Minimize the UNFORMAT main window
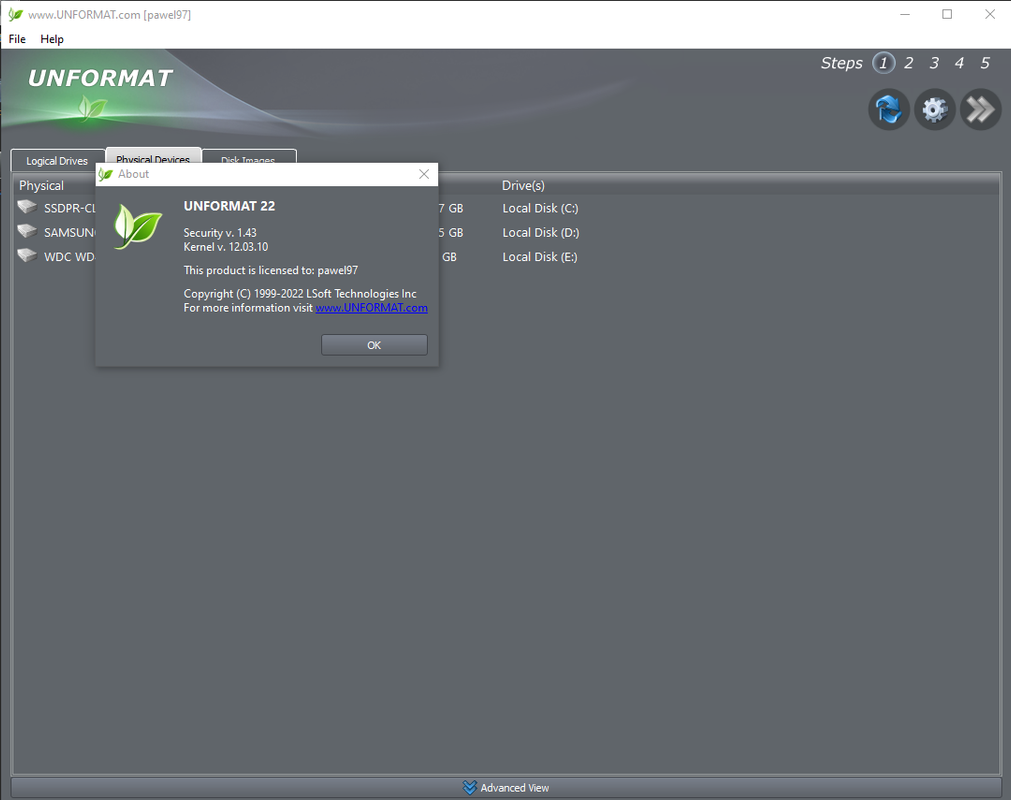1011x800 pixels. point(905,14)
